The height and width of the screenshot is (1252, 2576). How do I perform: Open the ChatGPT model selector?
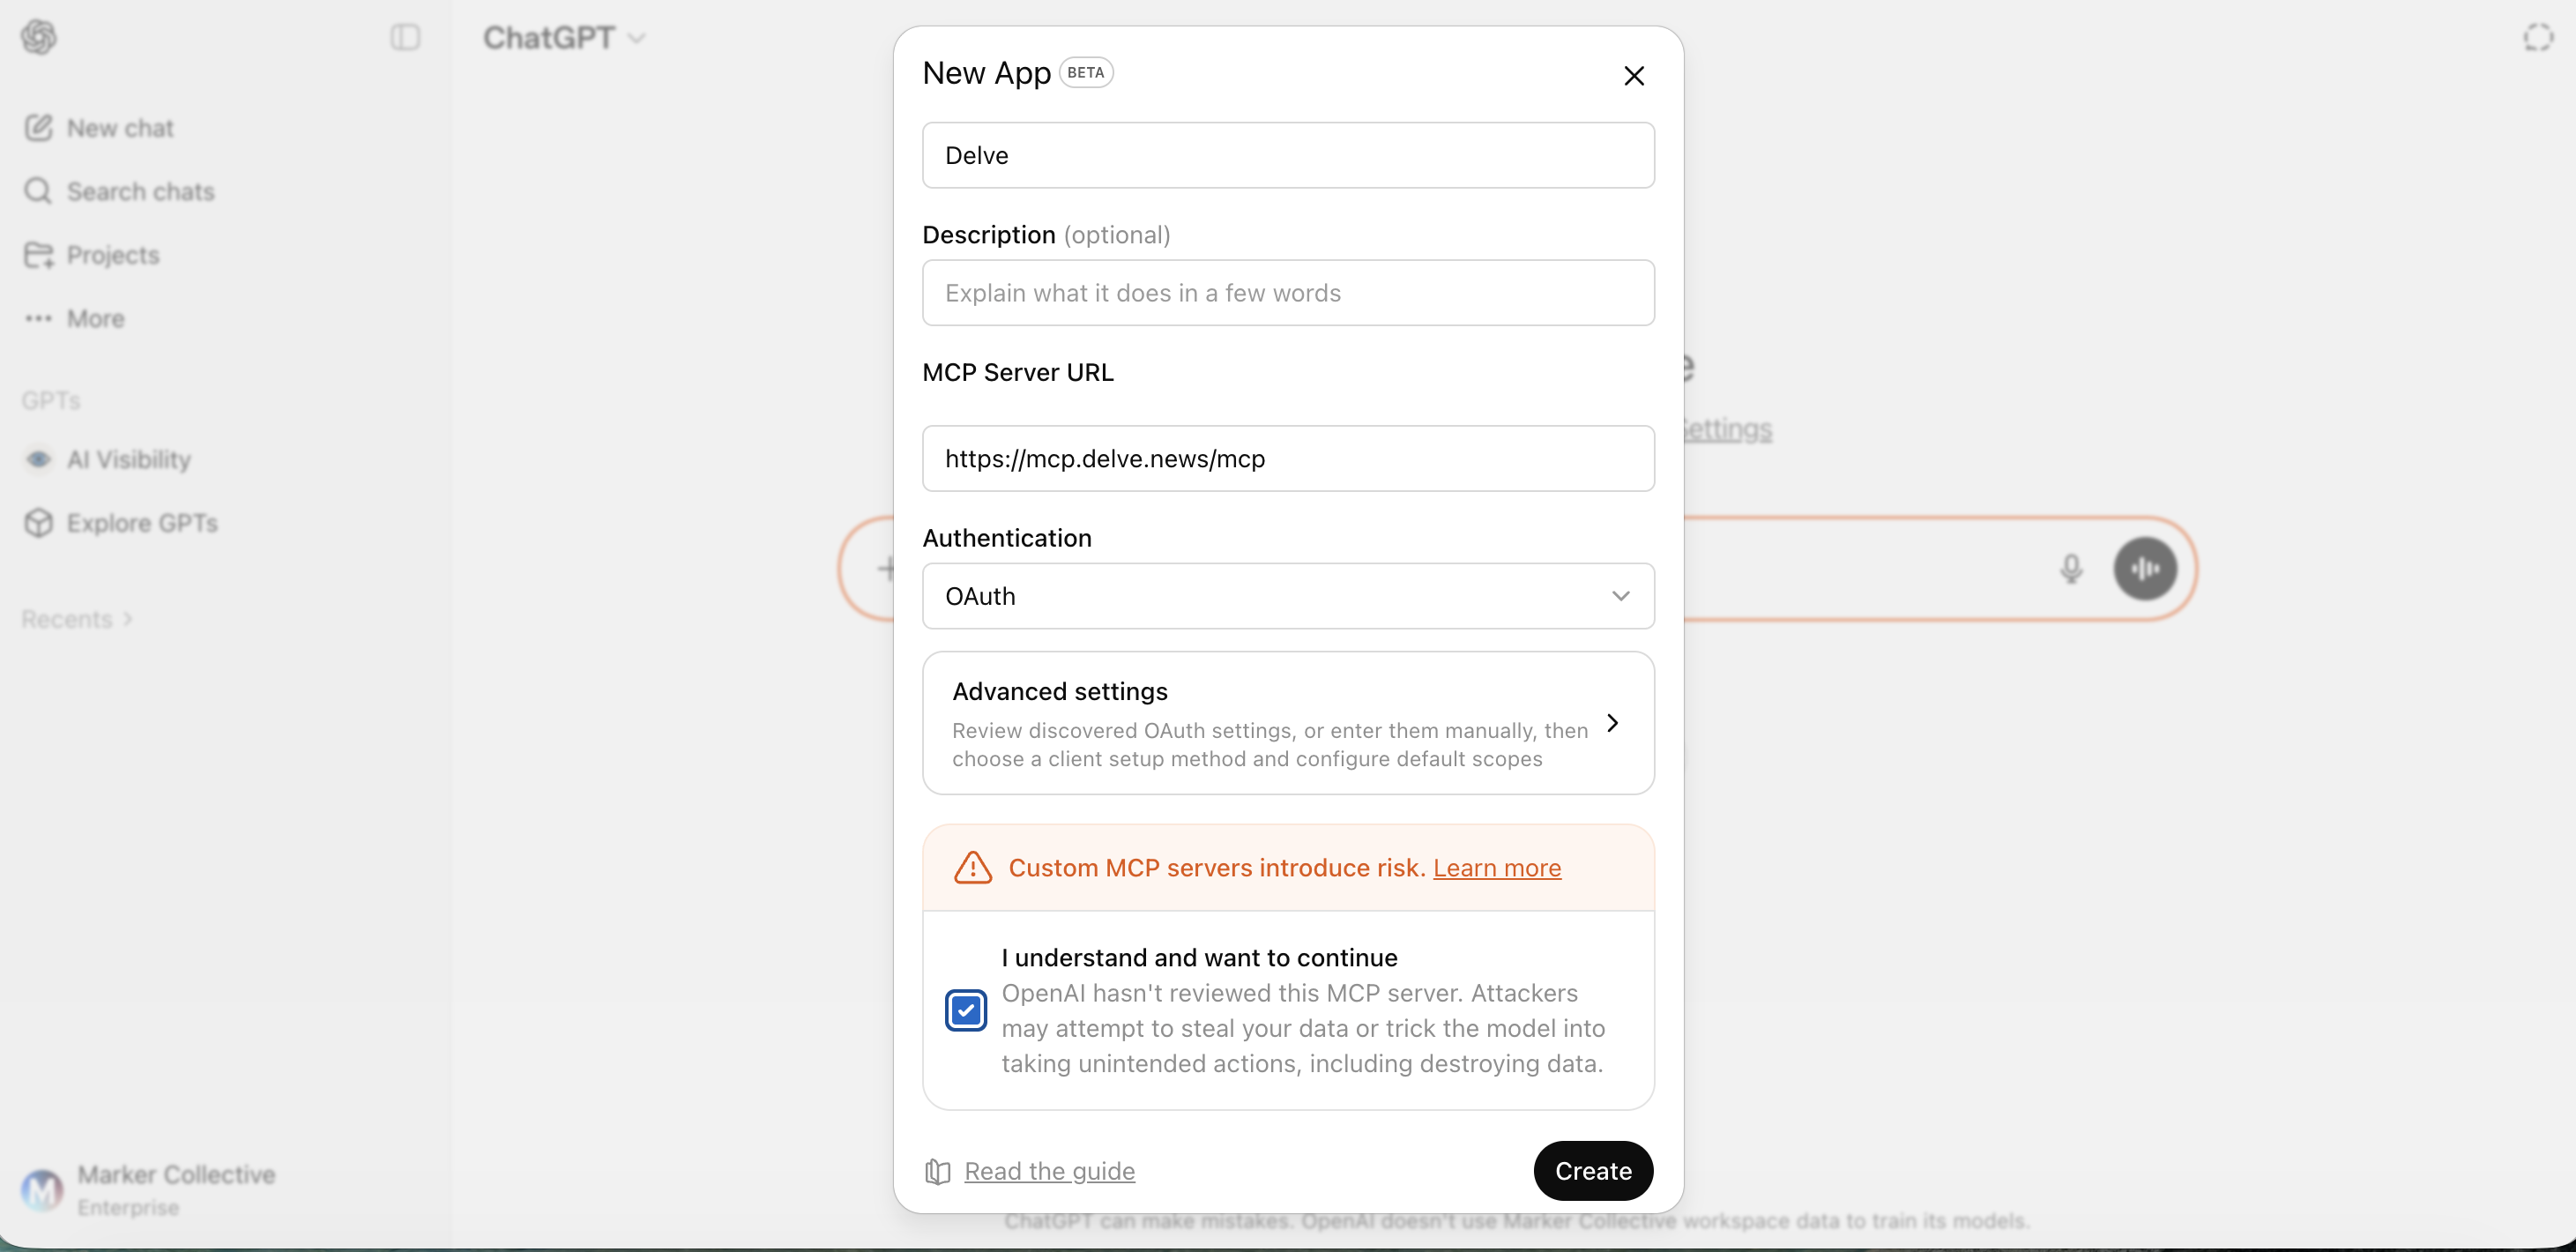[564, 38]
